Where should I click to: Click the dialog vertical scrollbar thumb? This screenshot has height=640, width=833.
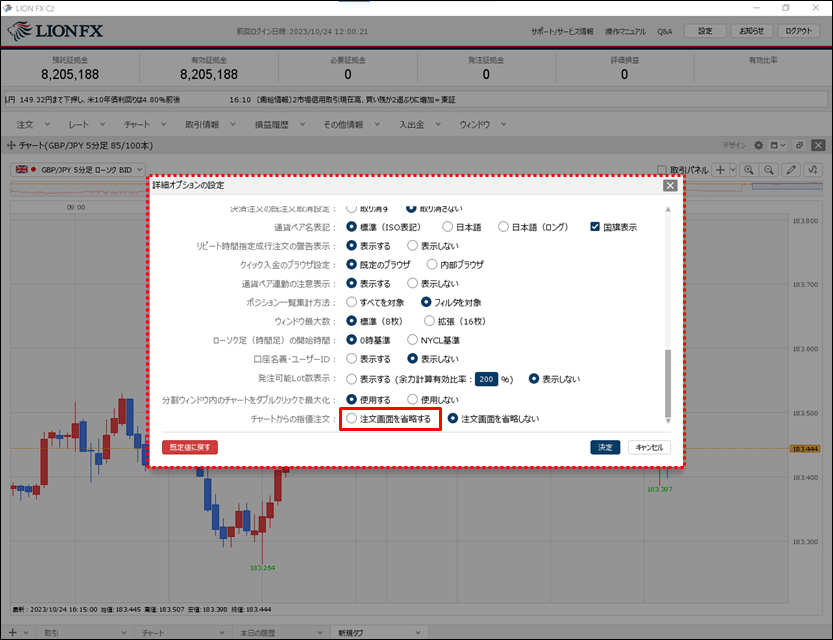pyautogui.click(x=668, y=383)
